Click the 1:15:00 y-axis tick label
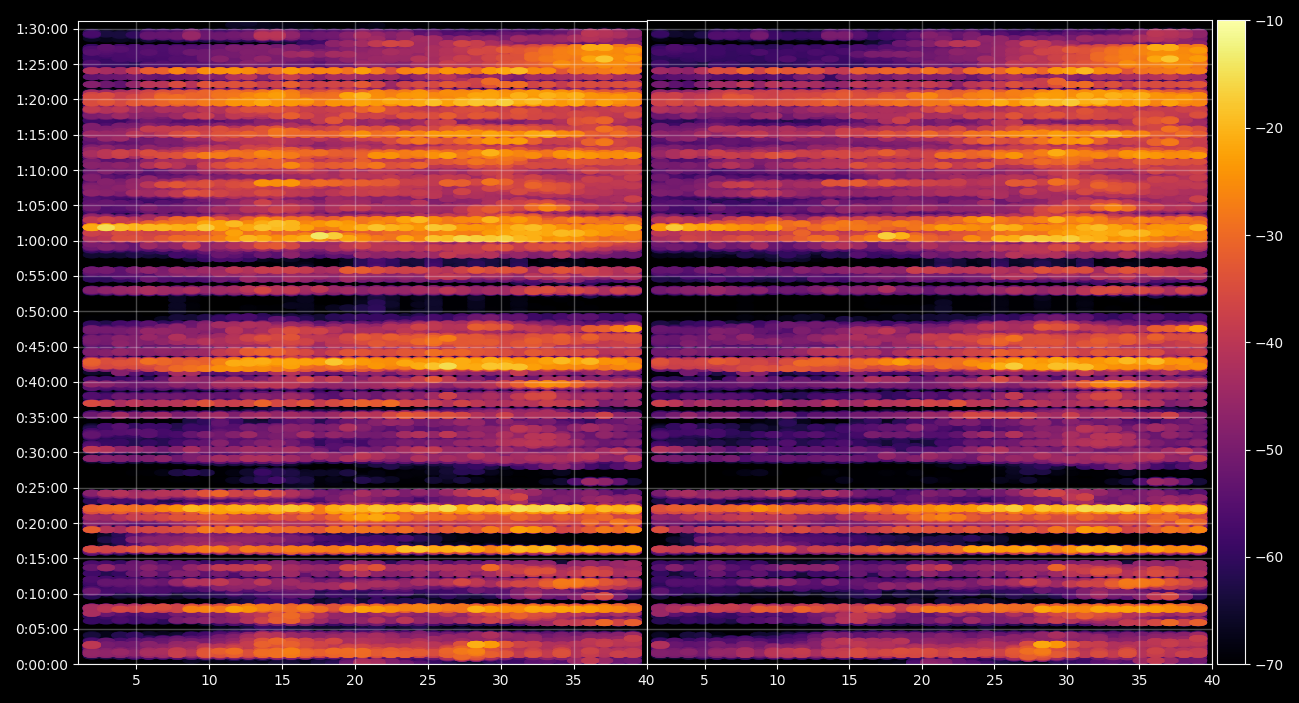This screenshot has height=703, width=1299. click(42, 135)
